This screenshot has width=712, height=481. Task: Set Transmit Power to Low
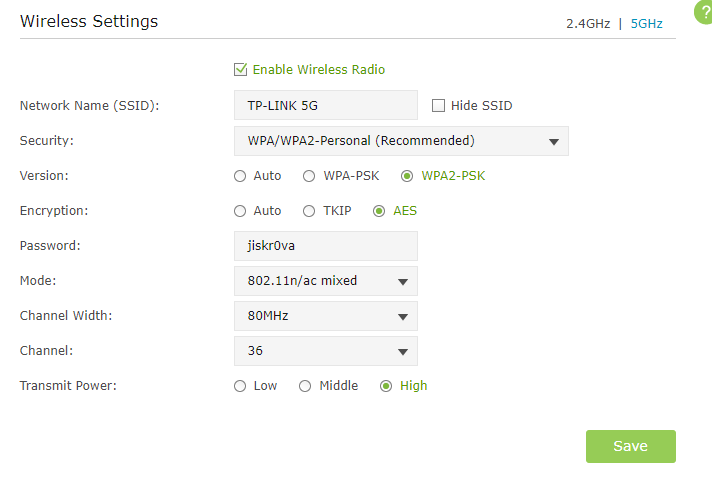(x=240, y=386)
